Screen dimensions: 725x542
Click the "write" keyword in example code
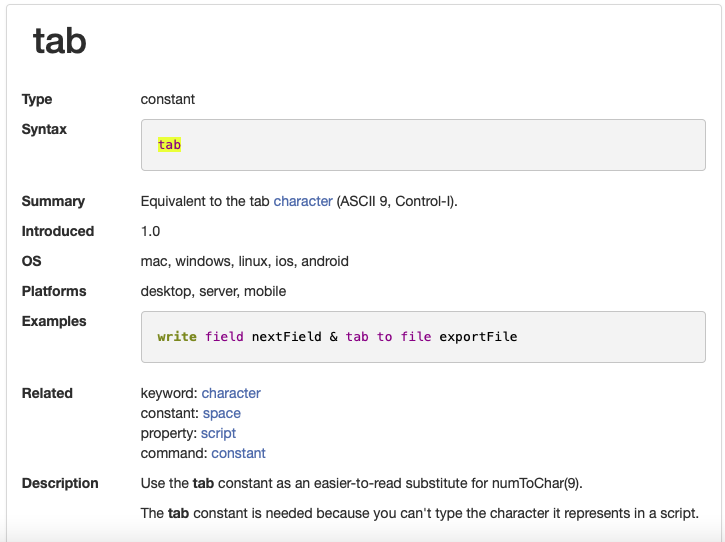(x=177, y=337)
